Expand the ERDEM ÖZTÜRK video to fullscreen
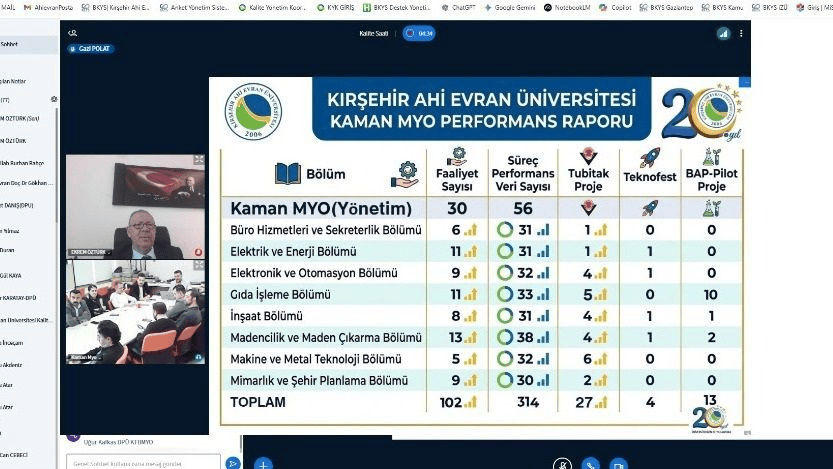833x469 pixels. pos(199,160)
